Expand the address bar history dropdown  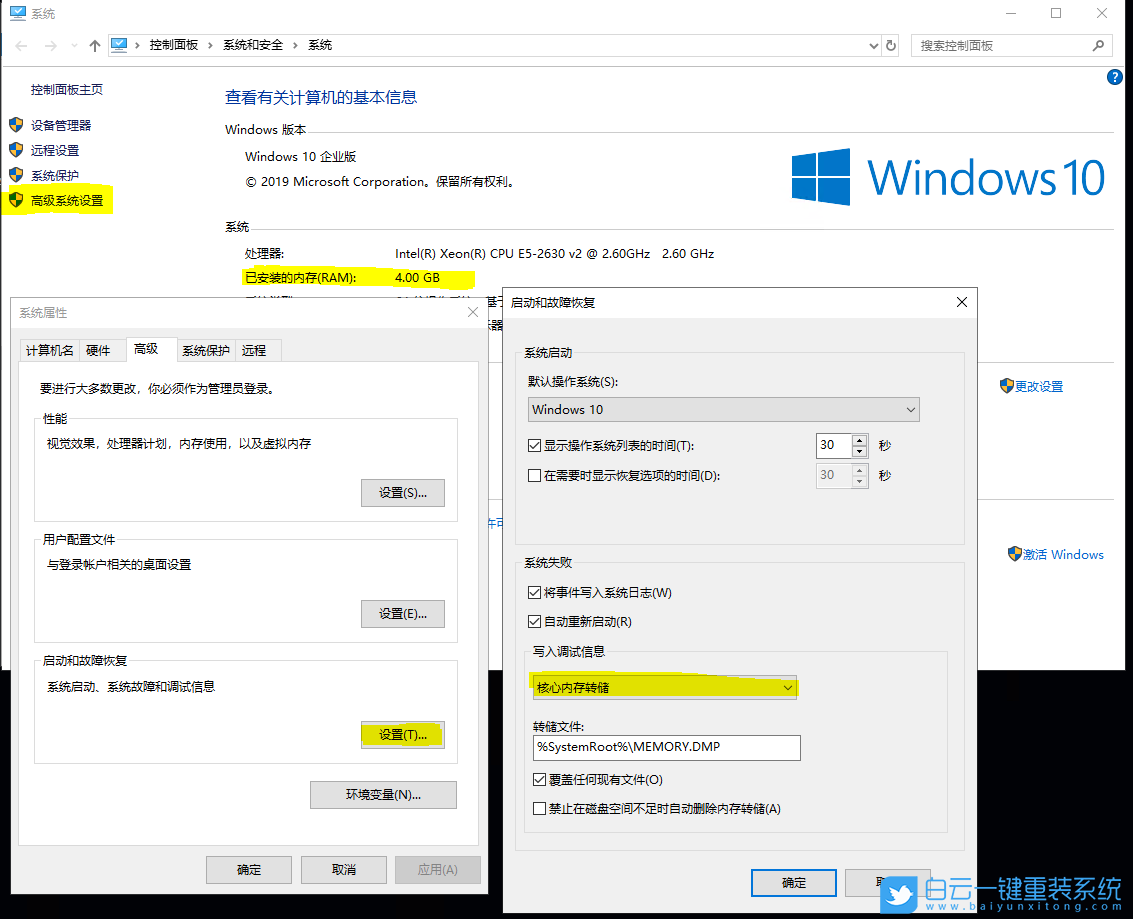(x=872, y=45)
